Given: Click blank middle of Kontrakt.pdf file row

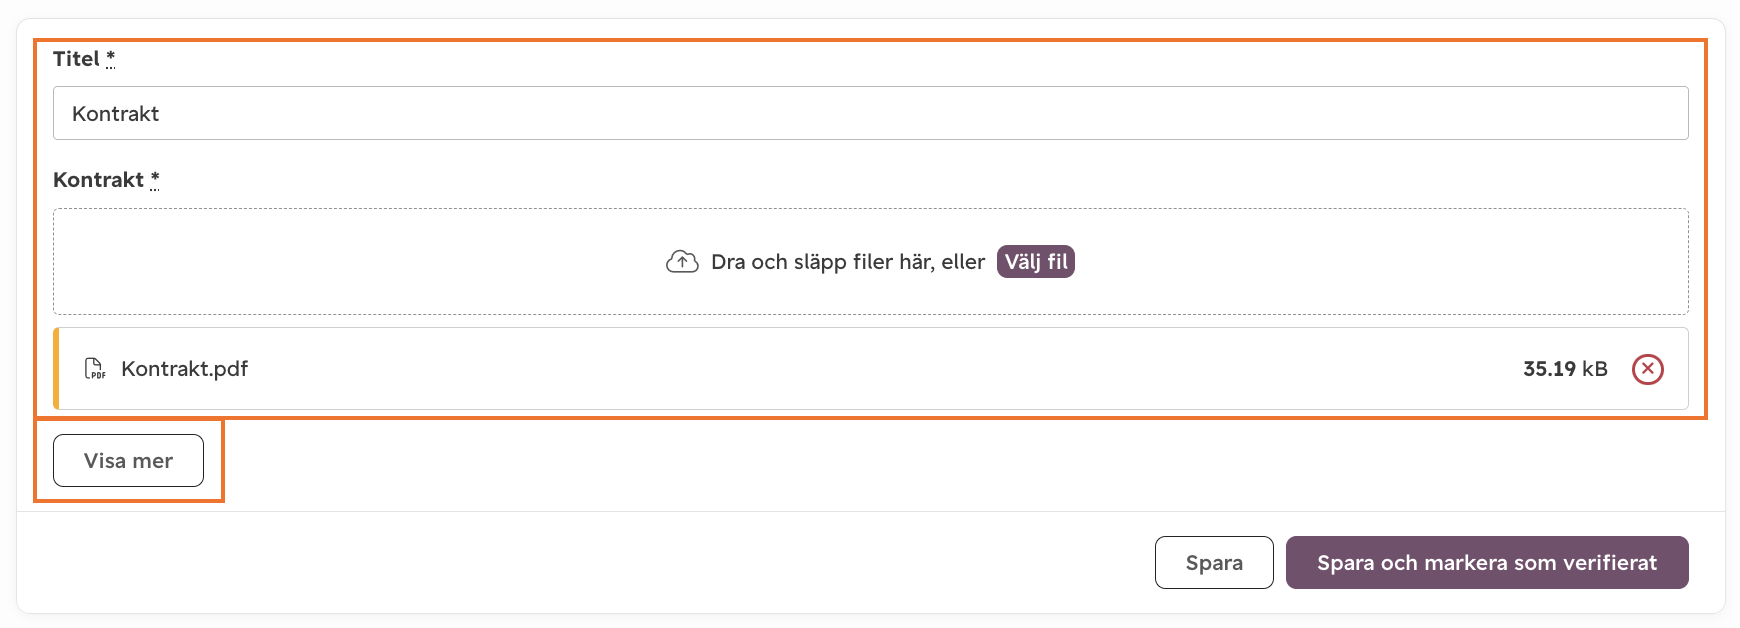Looking at the screenshot, I should click(x=880, y=369).
